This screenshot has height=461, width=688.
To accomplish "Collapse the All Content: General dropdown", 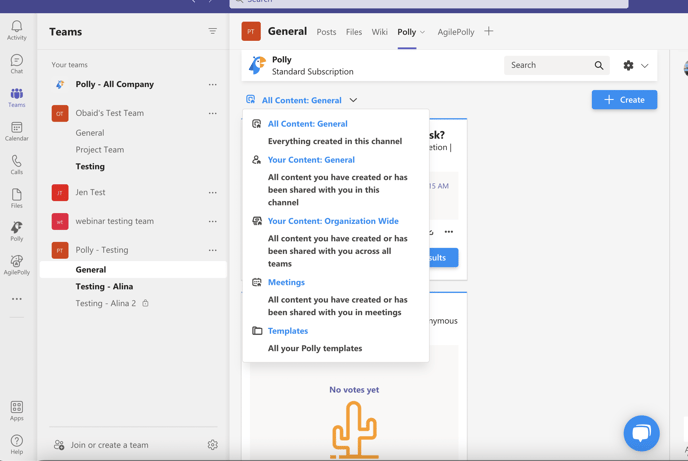I will tap(353, 100).
